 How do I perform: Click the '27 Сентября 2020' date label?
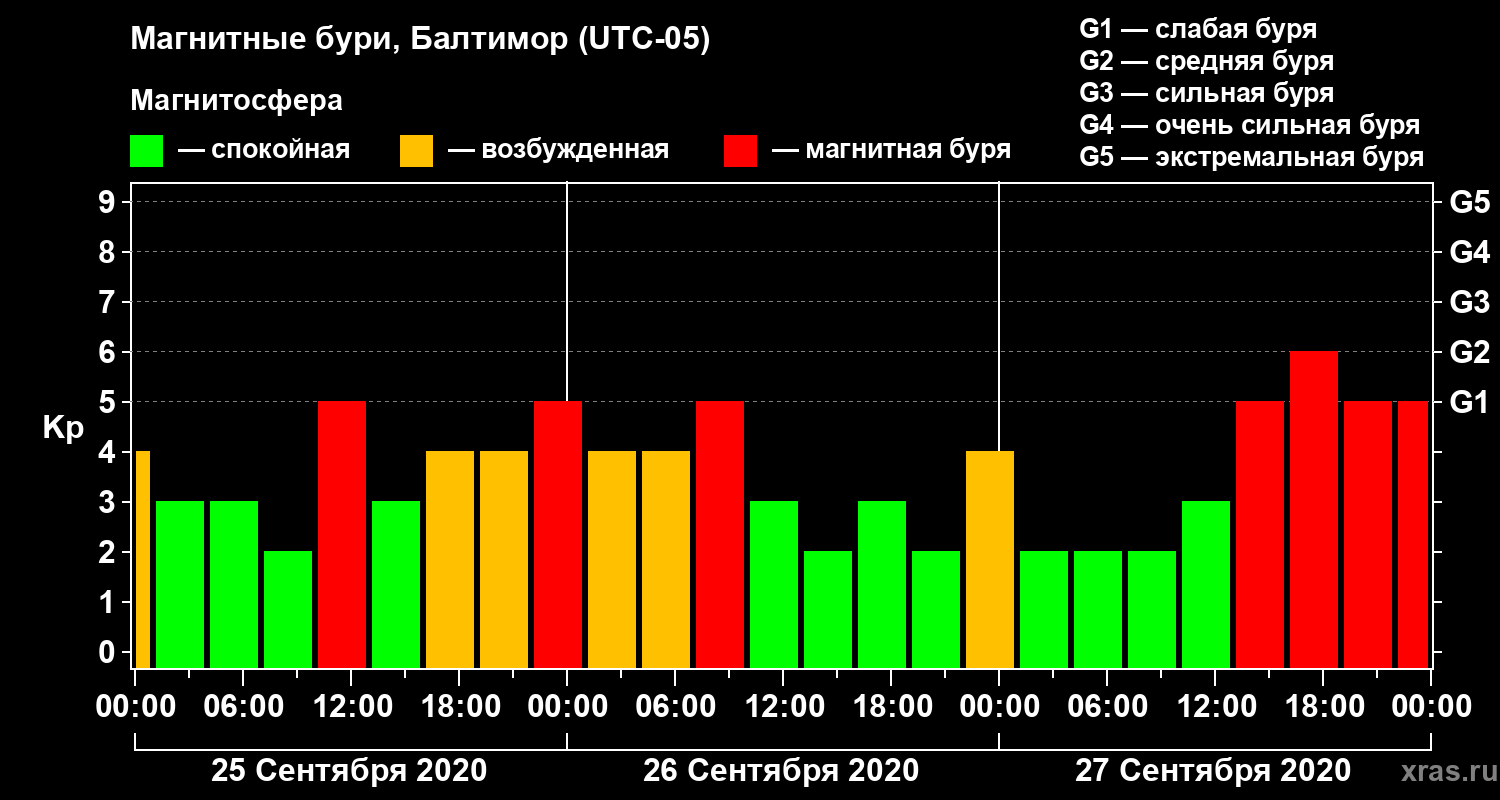(x=1213, y=771)
